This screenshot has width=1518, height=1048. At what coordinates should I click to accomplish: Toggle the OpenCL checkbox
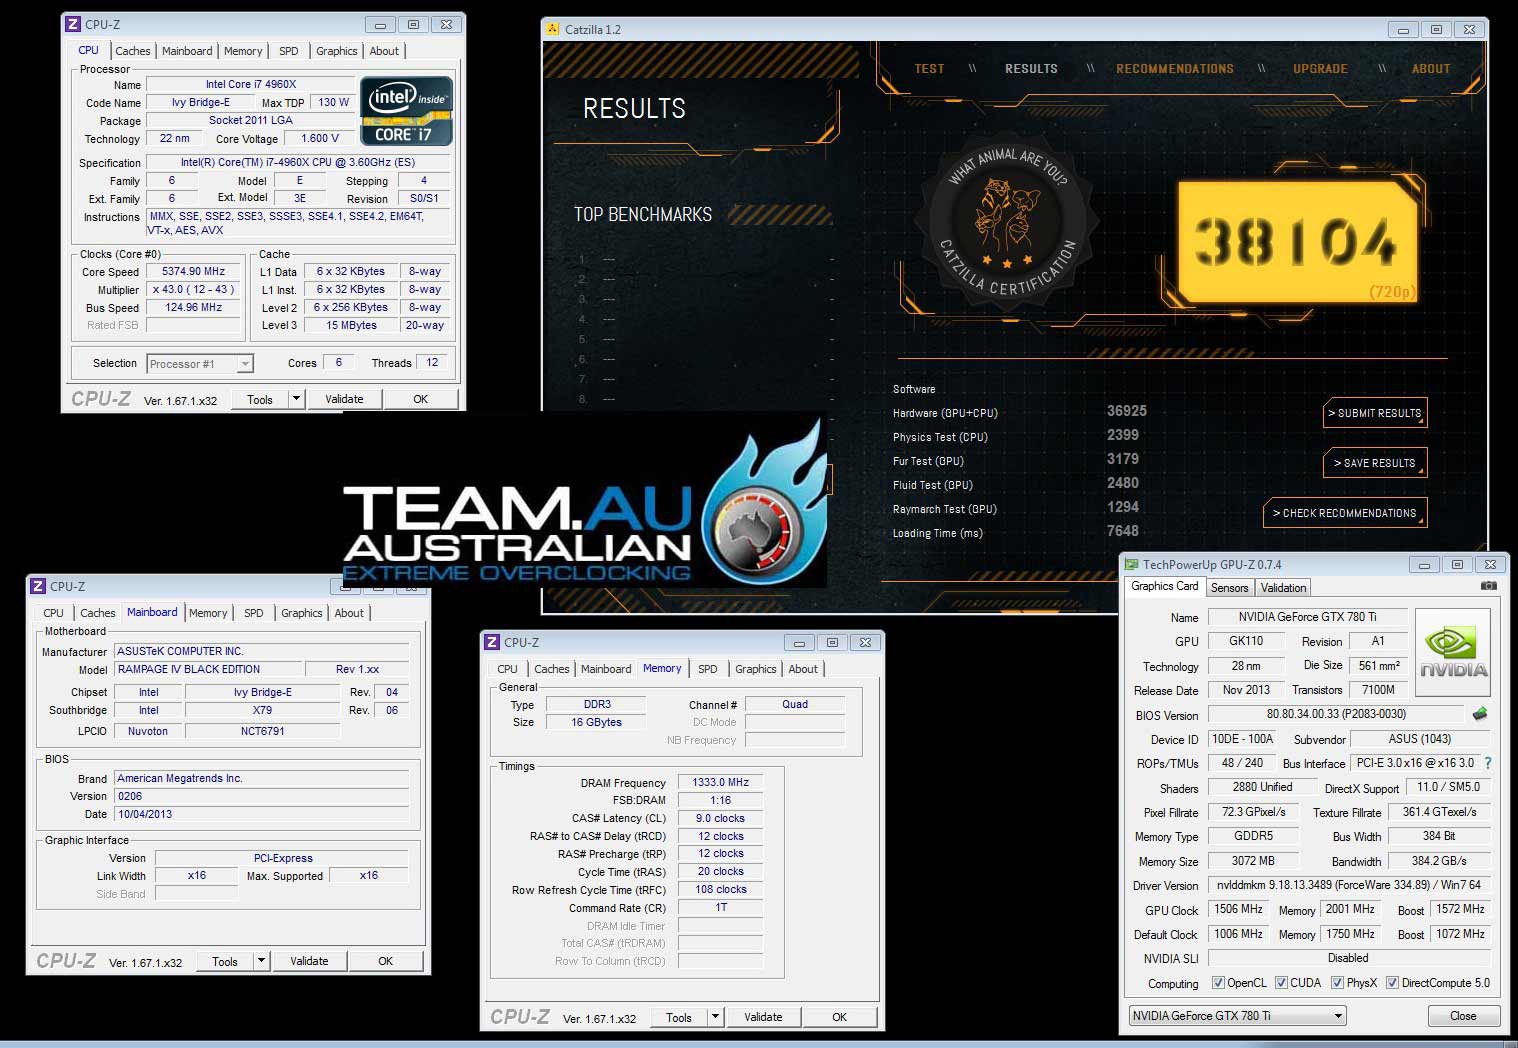(x=1218, y=983)
